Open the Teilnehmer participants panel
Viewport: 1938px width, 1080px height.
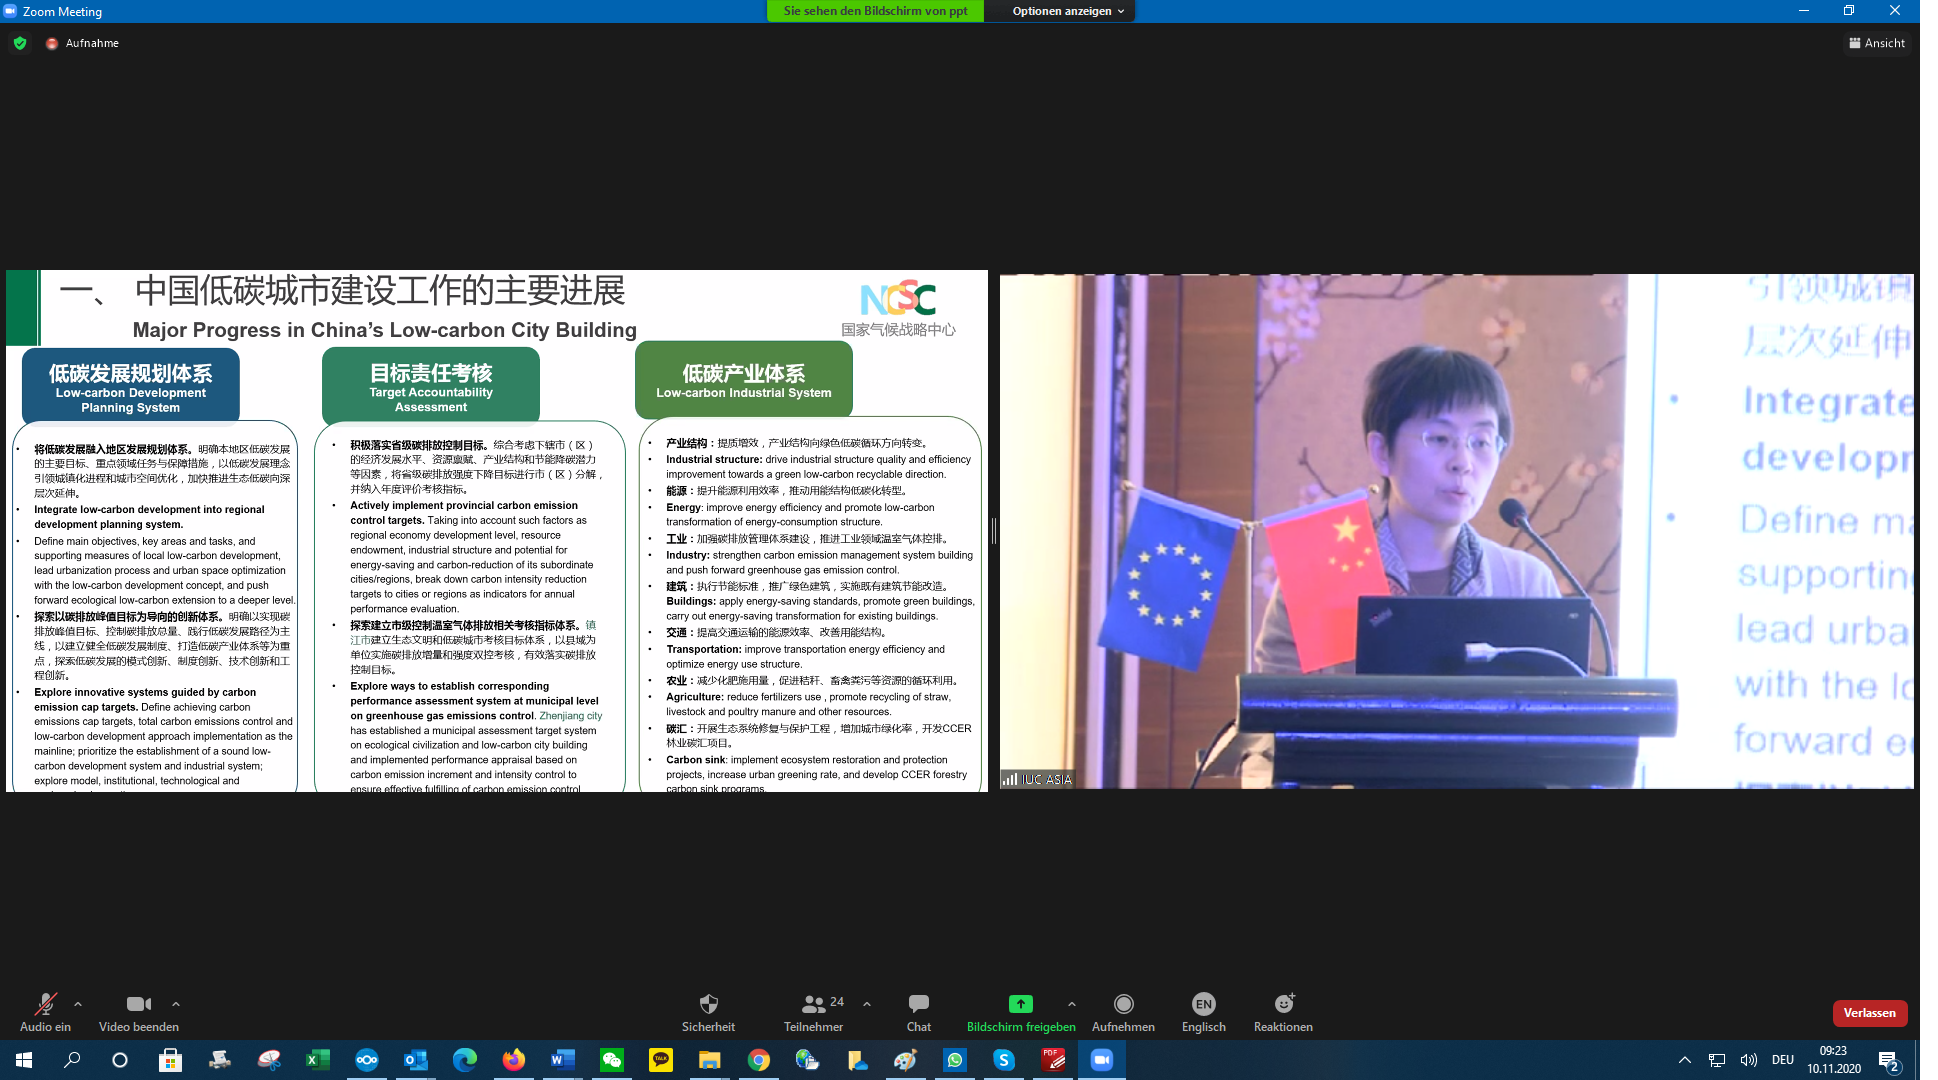click(814, 1004)
